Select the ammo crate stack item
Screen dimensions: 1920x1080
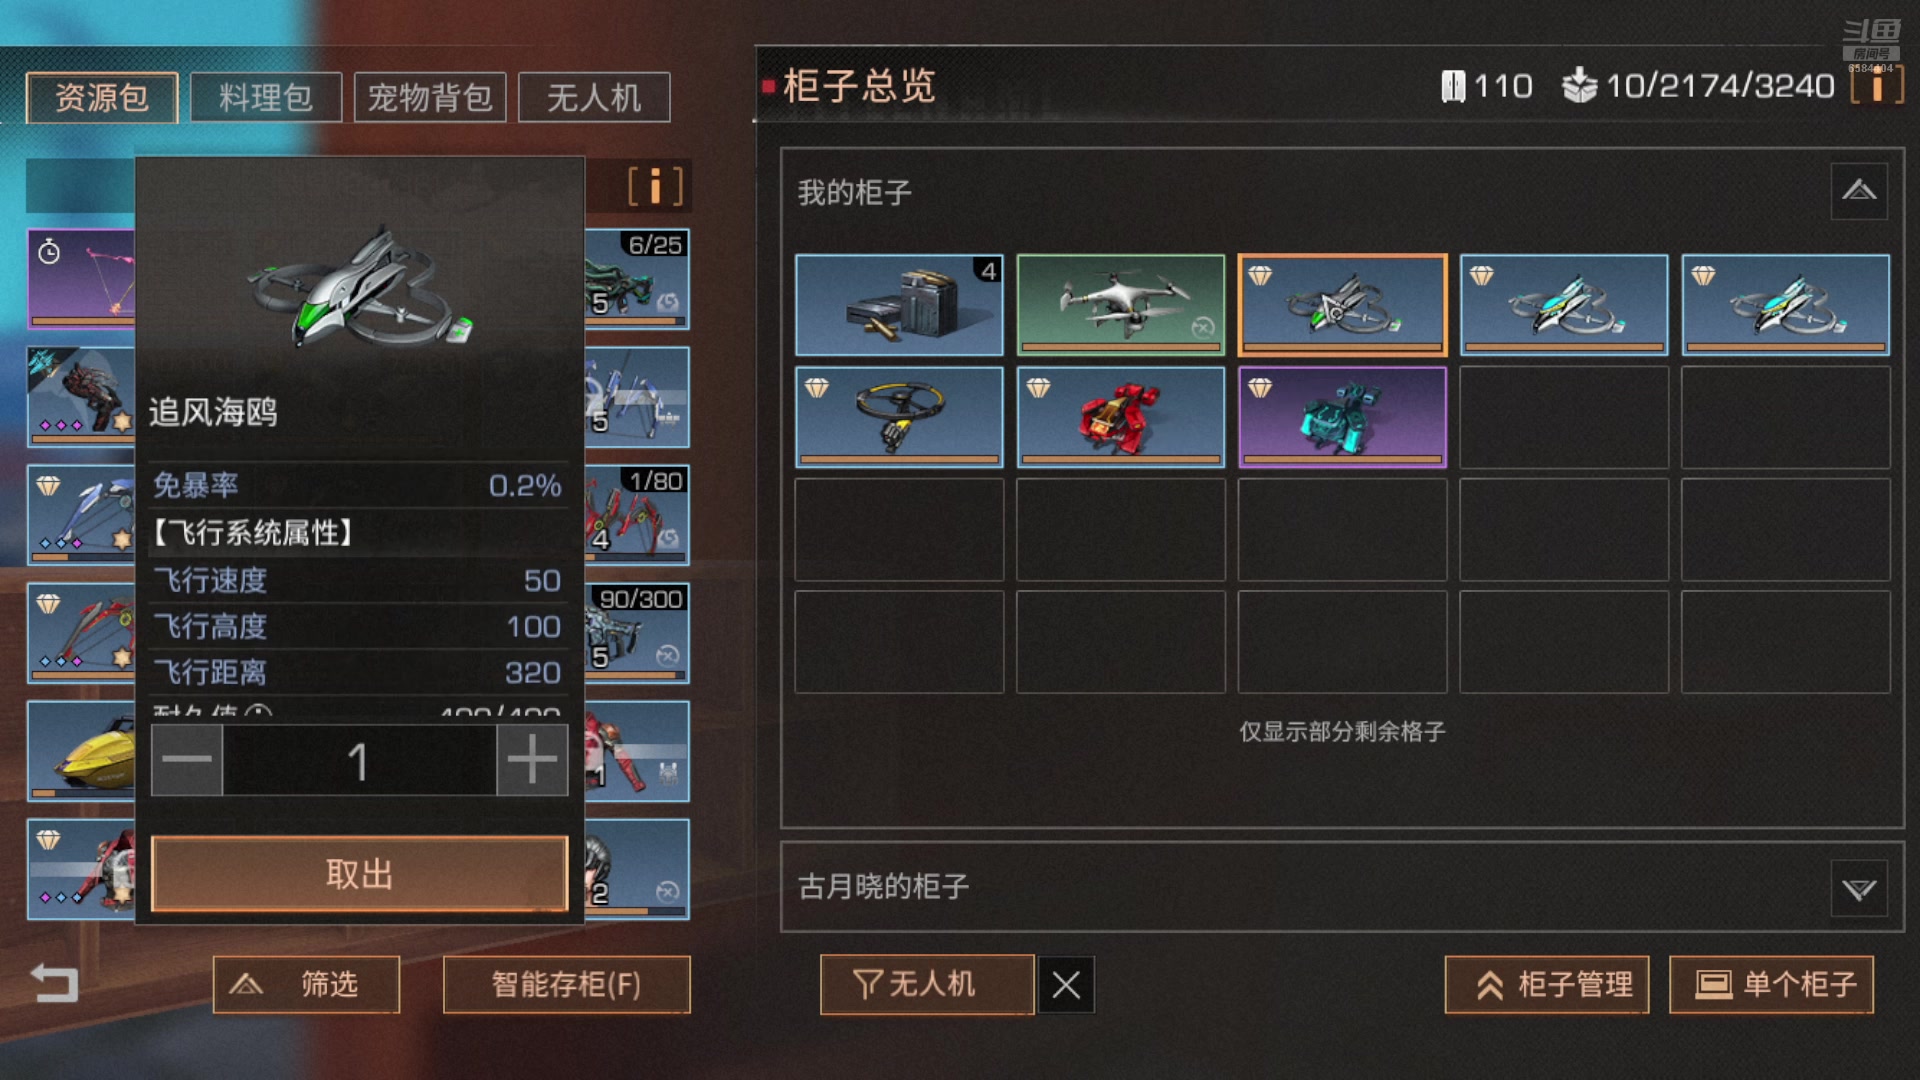pos(899,304)
